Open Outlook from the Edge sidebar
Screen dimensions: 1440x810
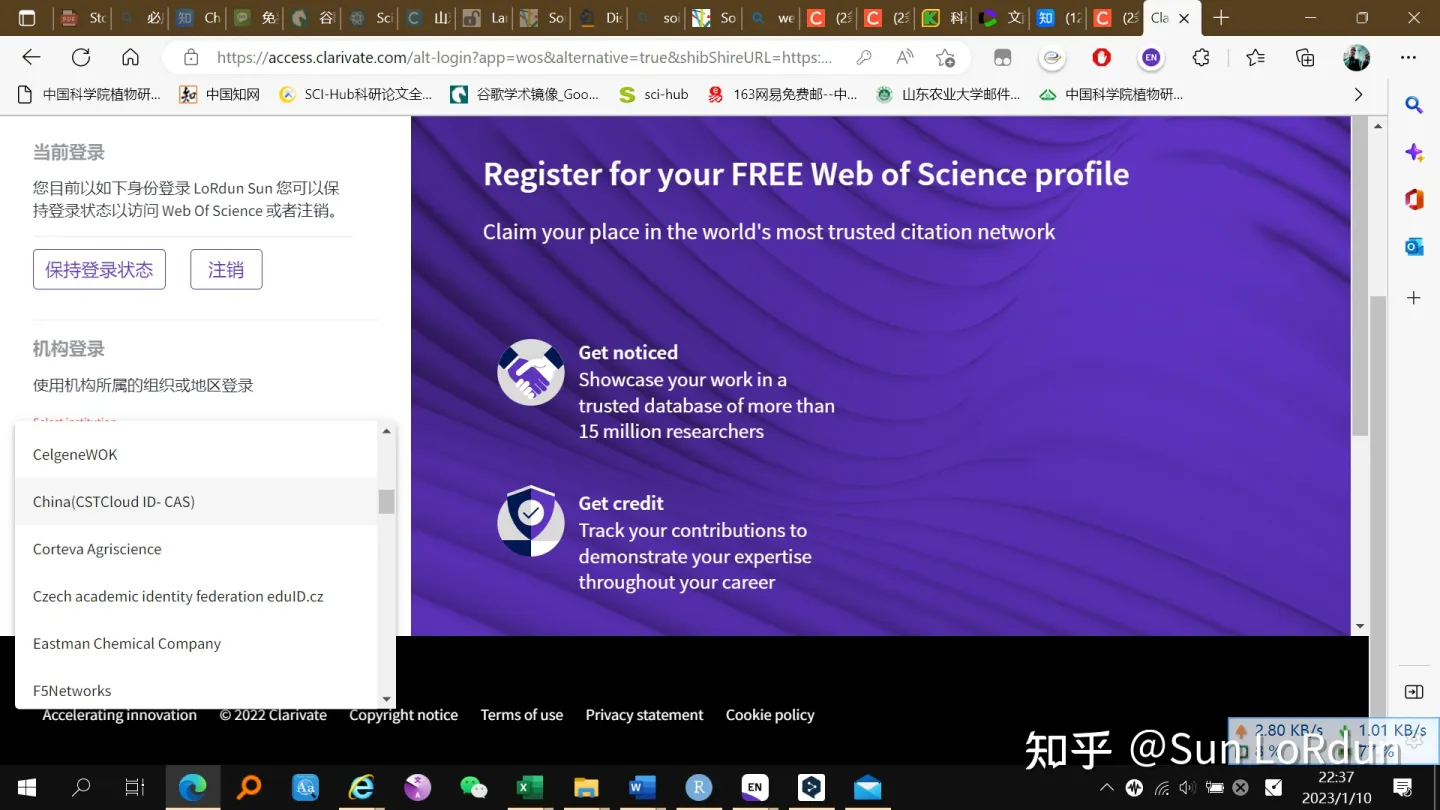tap(1414, 246)
